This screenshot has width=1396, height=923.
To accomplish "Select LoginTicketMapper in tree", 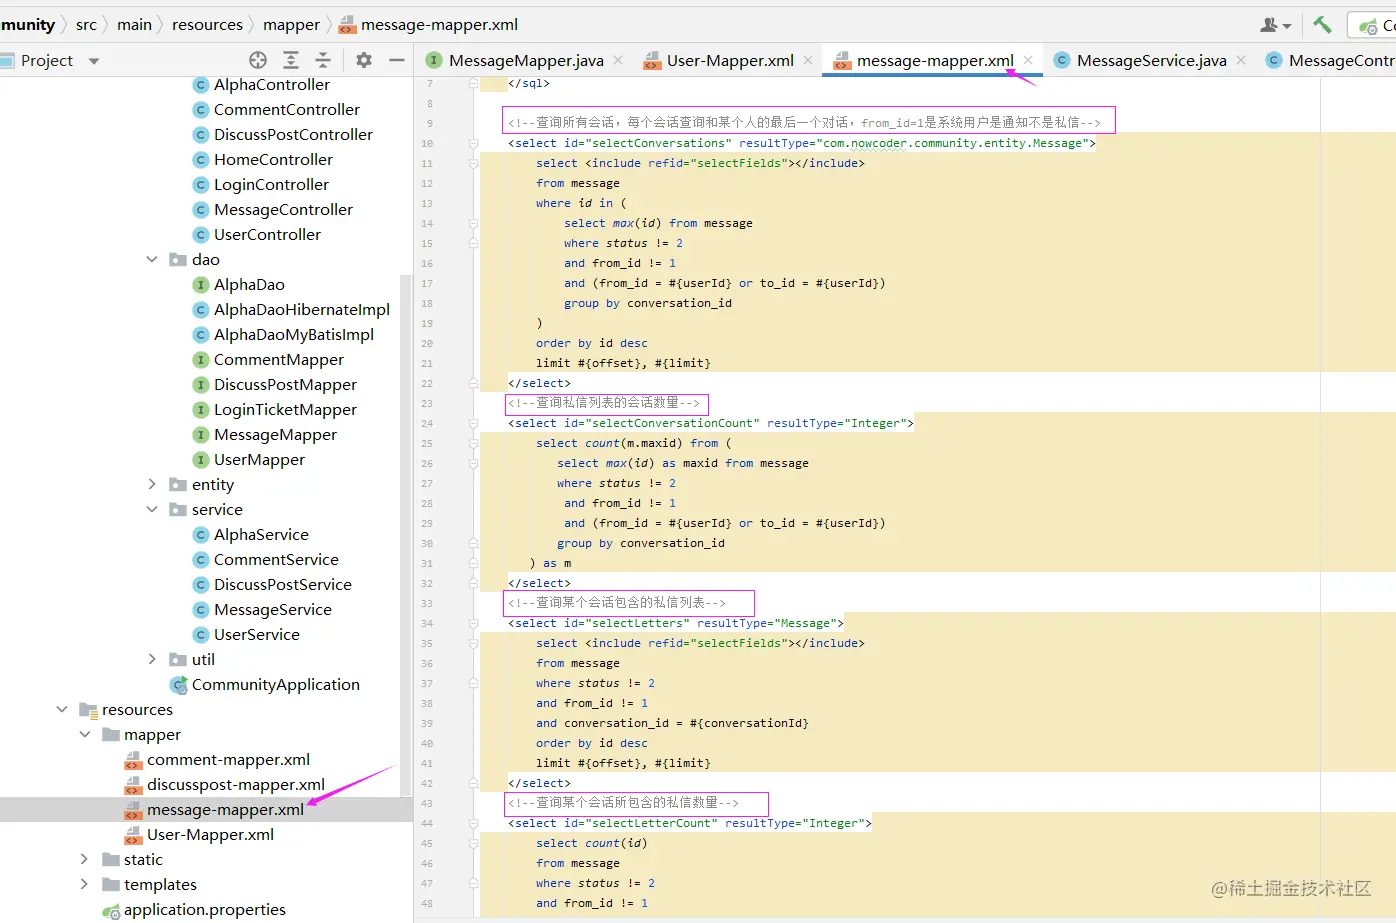I will coord(285,410).
